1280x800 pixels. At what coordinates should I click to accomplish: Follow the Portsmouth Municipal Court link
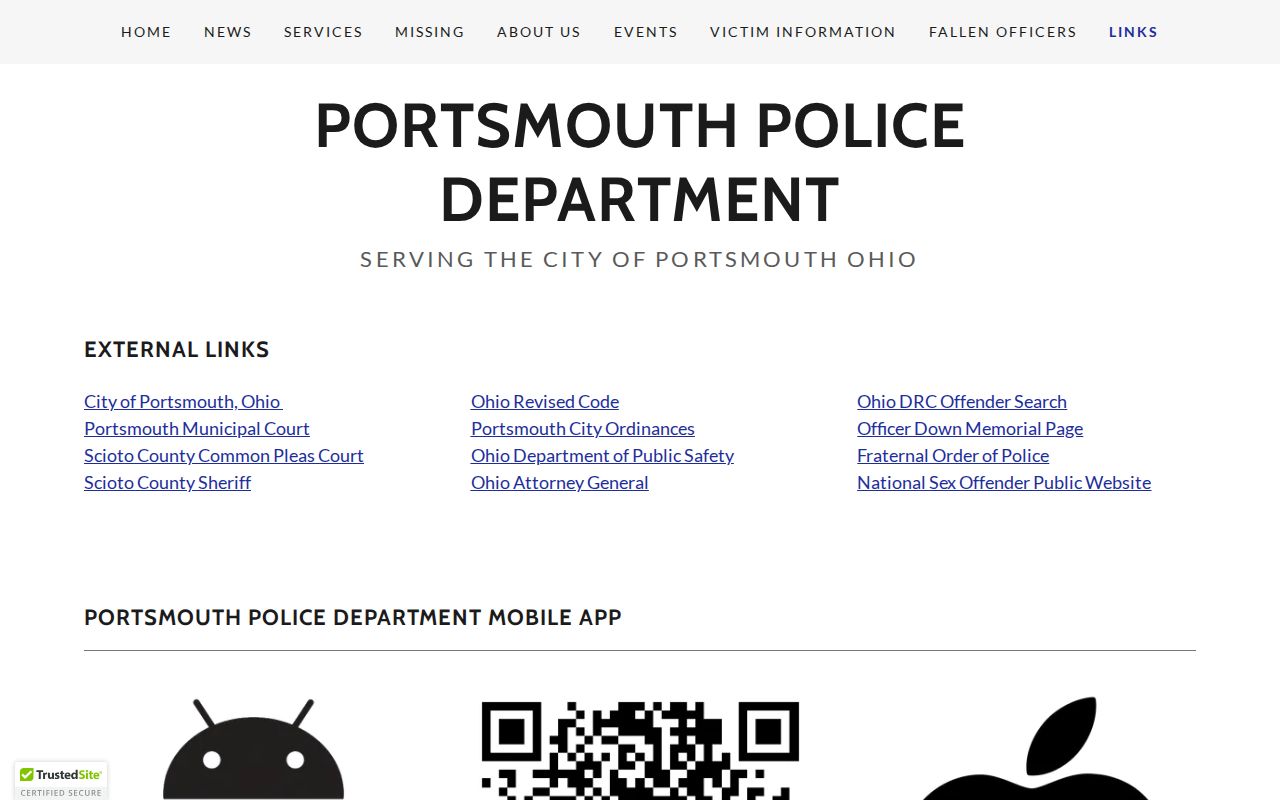pyautogui.click(x=197, y=428)
